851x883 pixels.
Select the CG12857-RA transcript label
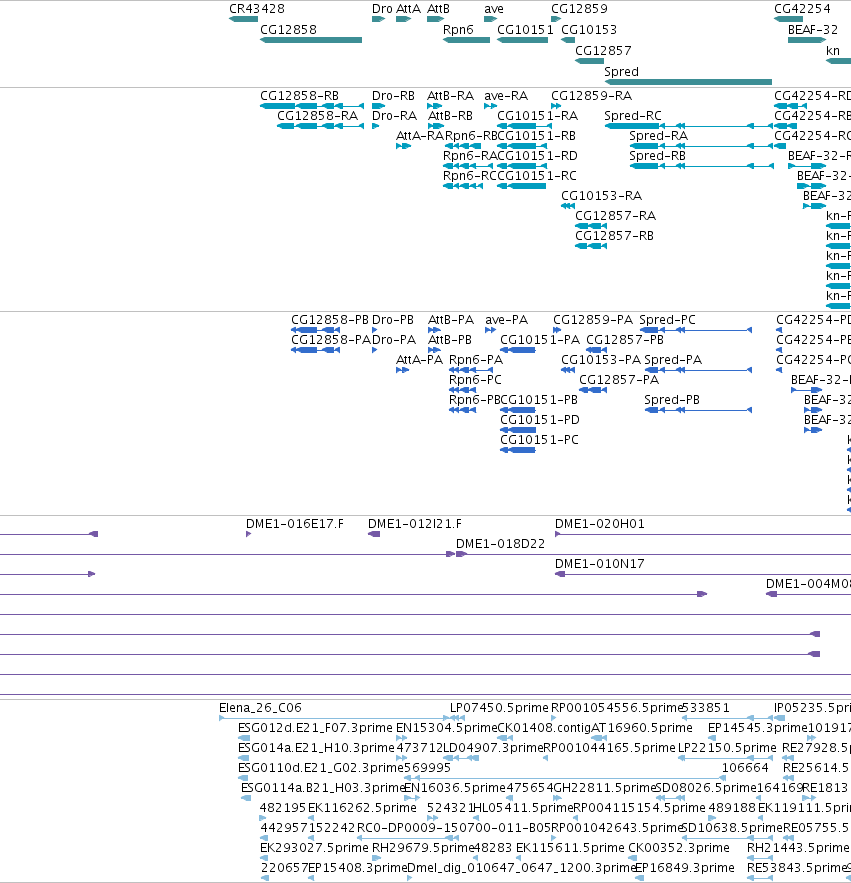[616, 216]
